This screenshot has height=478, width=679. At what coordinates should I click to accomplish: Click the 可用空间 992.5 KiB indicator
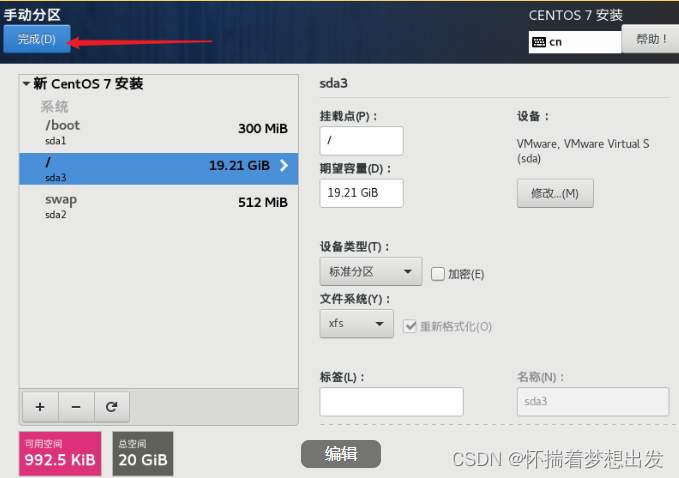pos(60,454)
